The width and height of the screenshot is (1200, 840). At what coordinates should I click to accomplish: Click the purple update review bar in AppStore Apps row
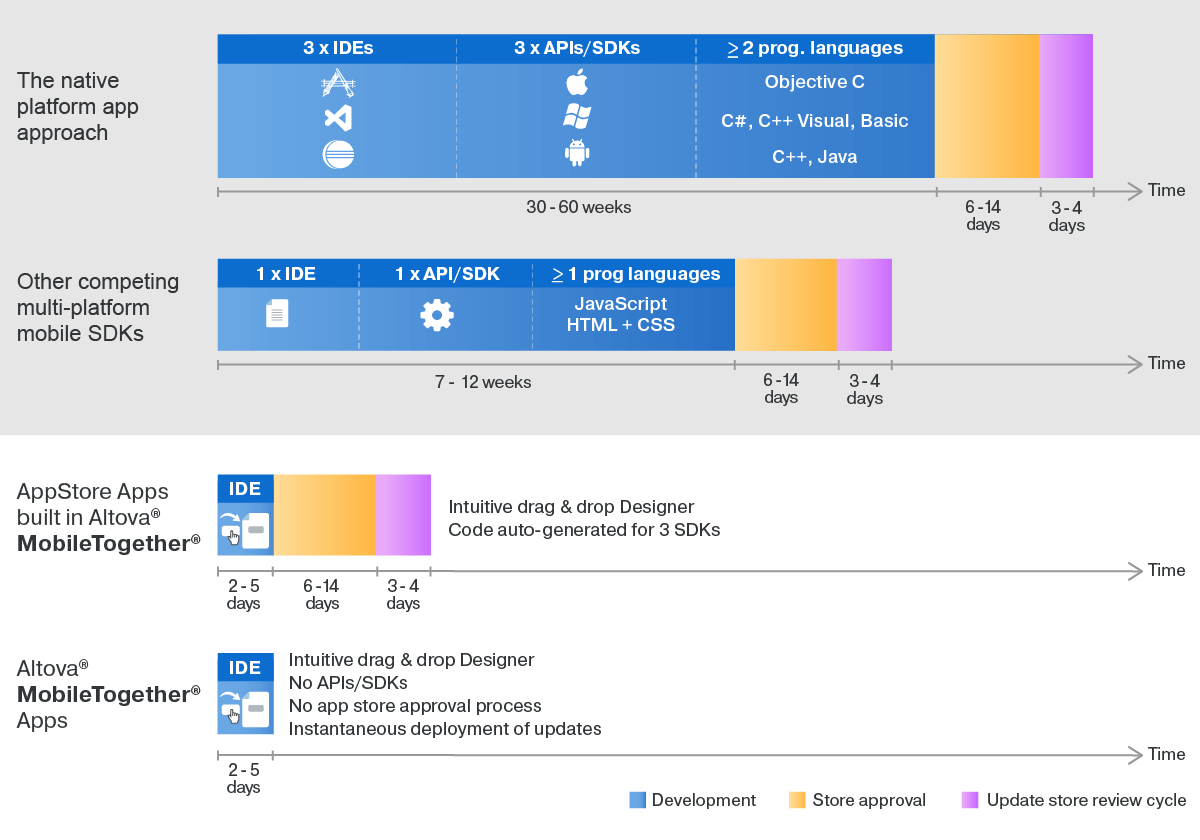point(403,515)
